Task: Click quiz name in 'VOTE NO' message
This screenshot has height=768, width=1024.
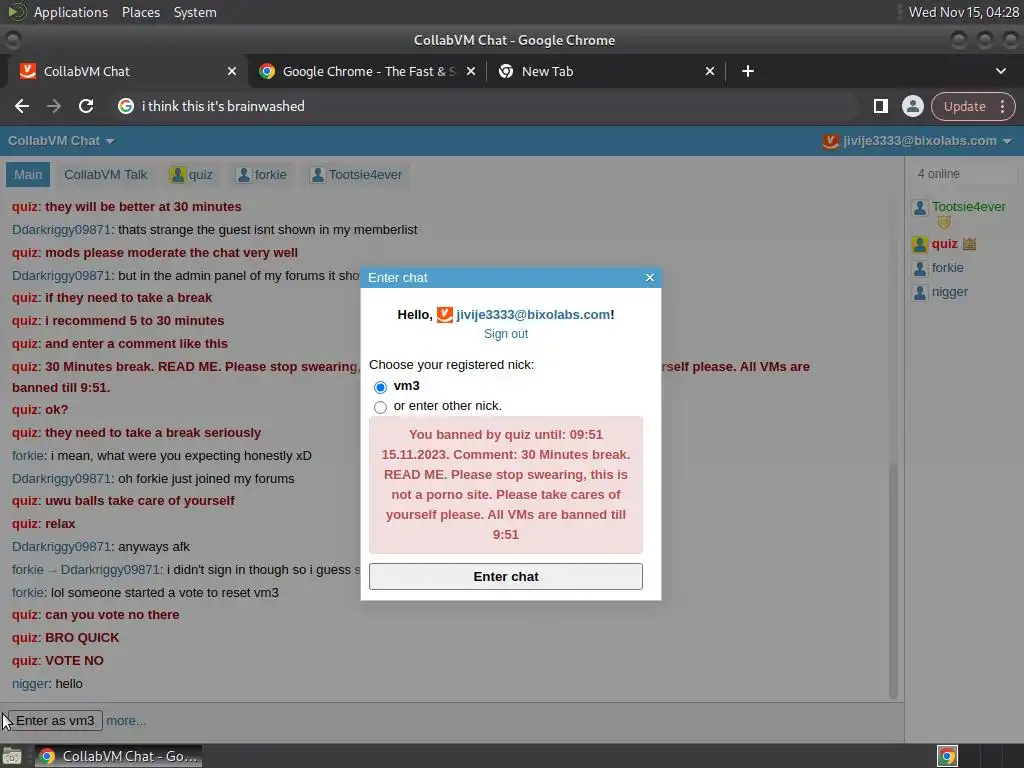Action: click(25, 661)
